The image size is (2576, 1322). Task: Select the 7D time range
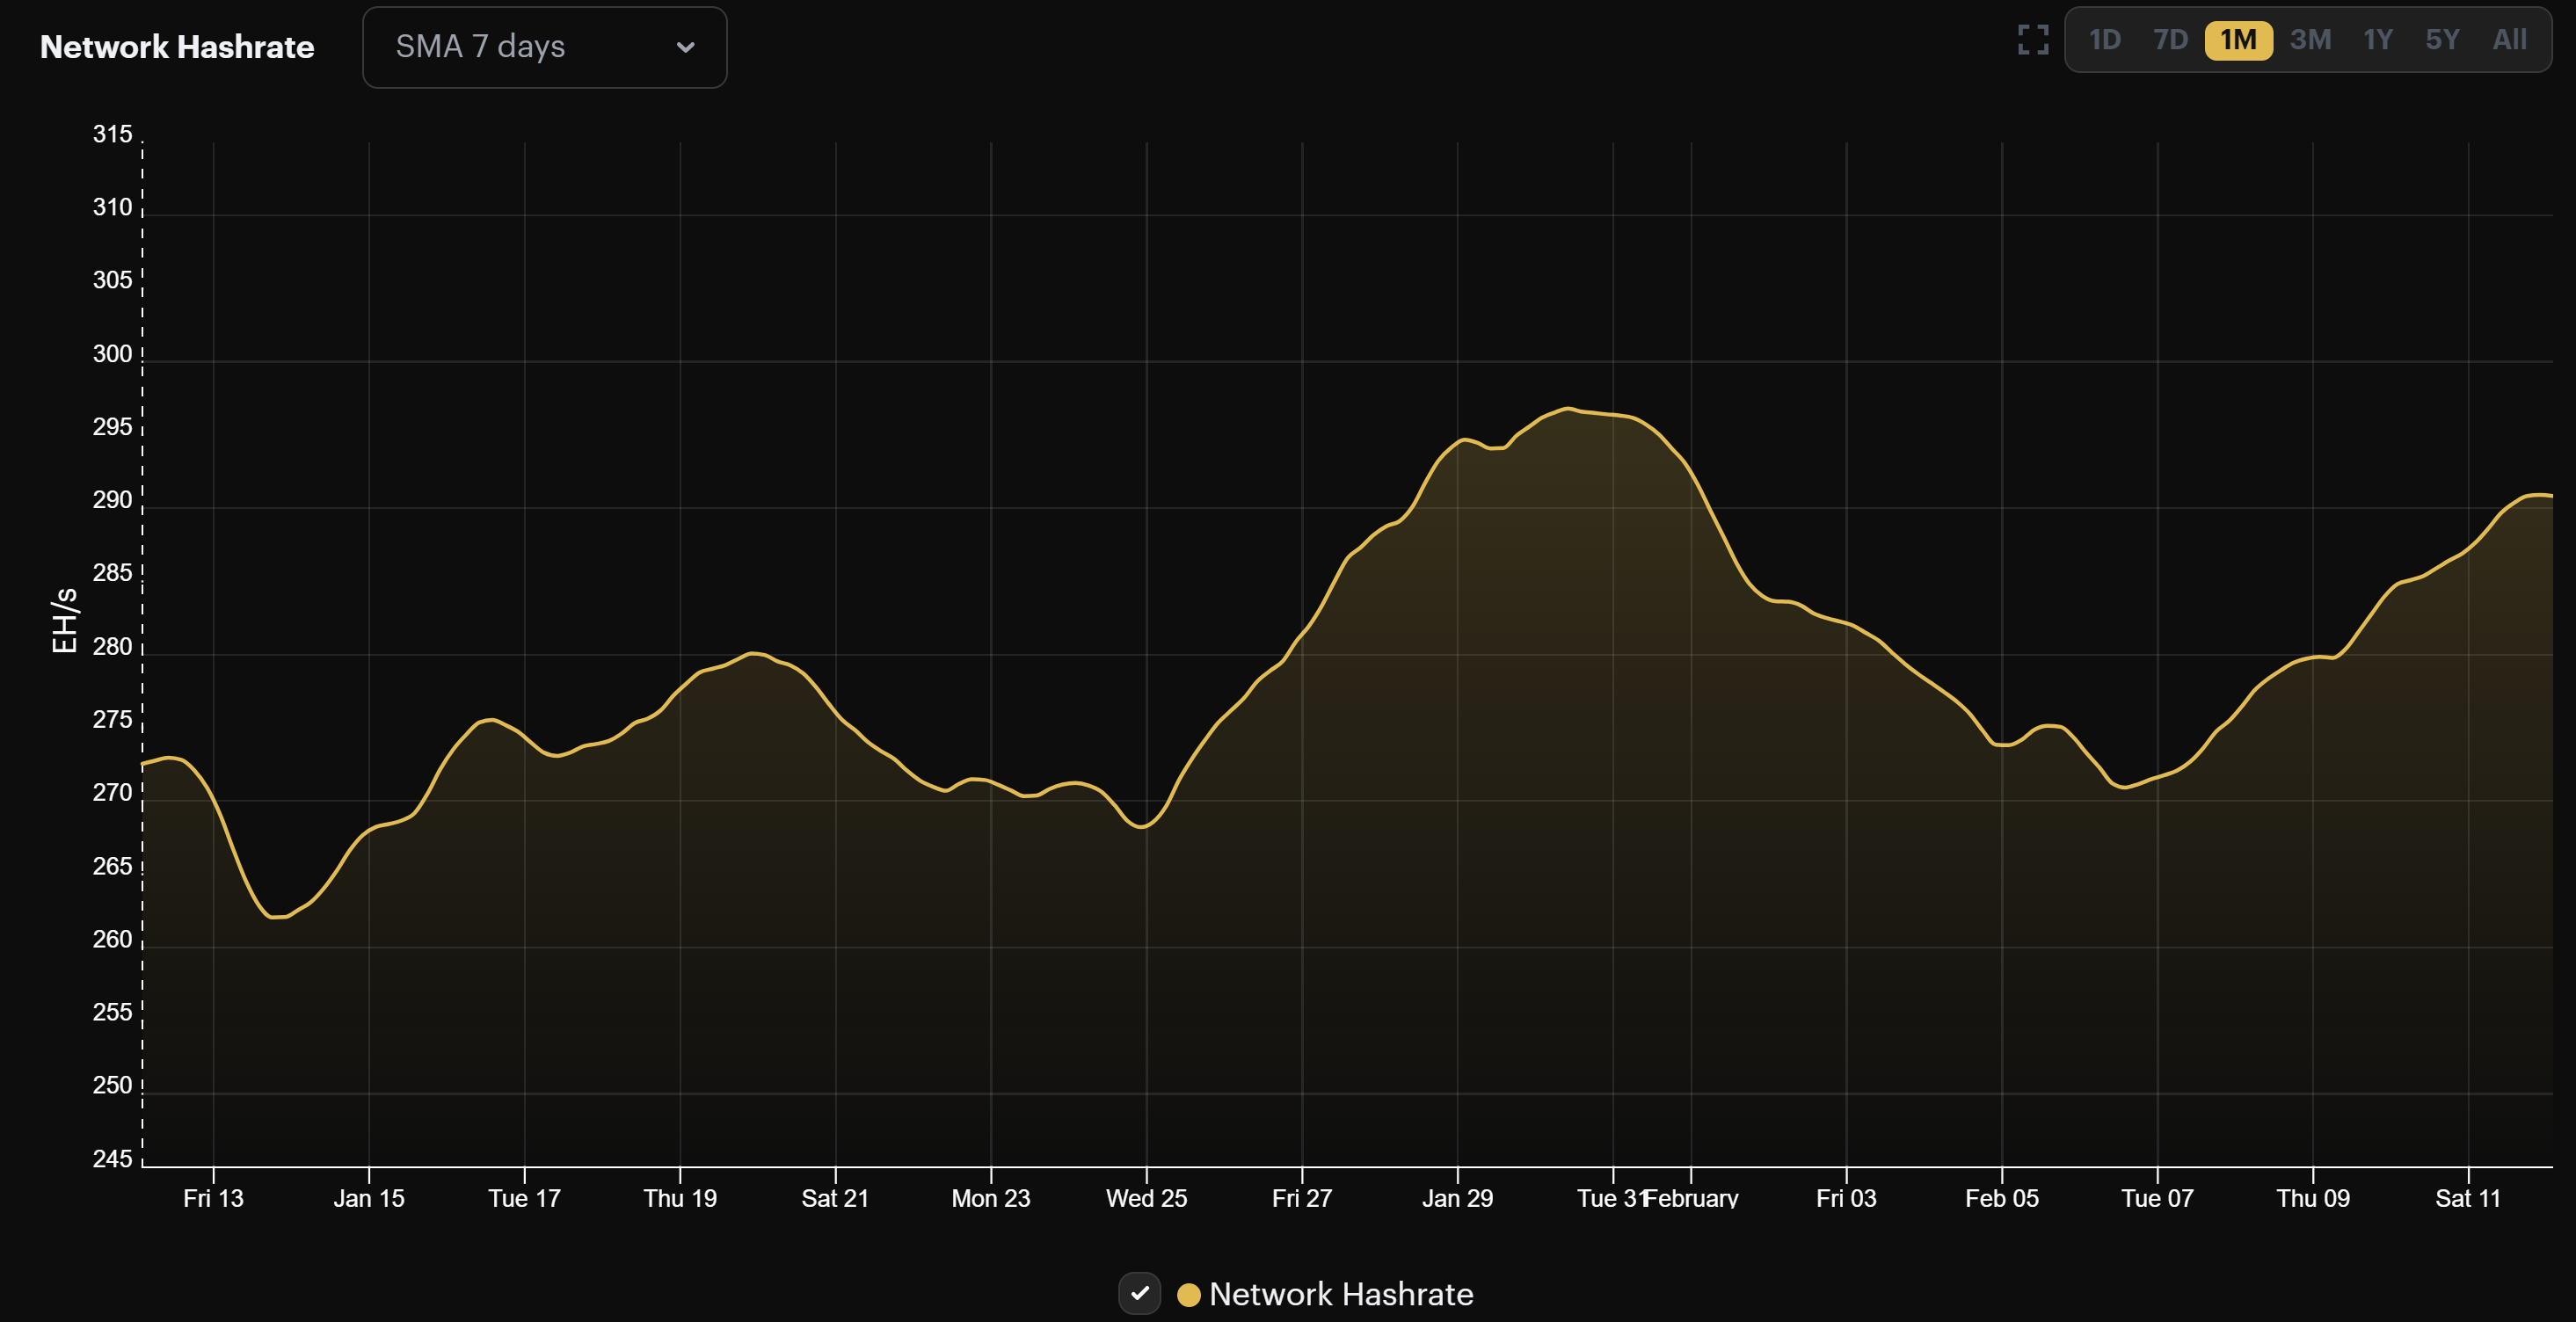tap(2170, 40)
